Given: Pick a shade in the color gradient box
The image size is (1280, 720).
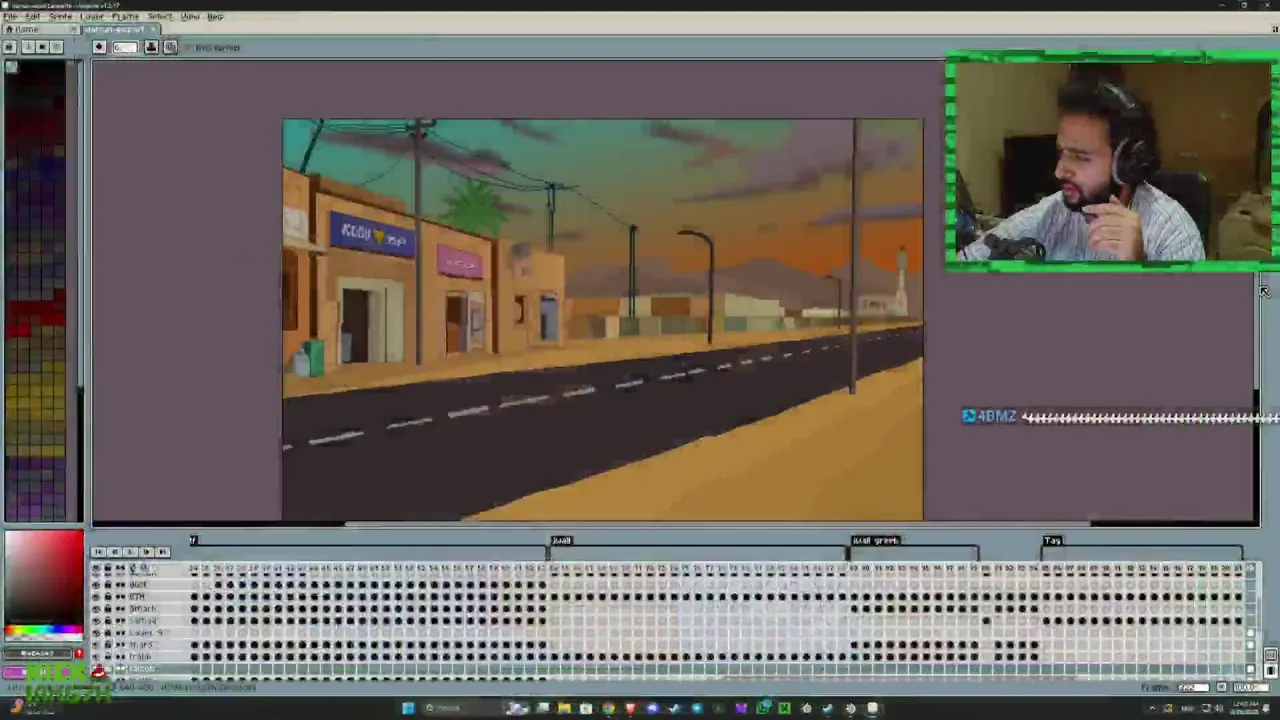Looking at the screenshot, I should point(44,578).
